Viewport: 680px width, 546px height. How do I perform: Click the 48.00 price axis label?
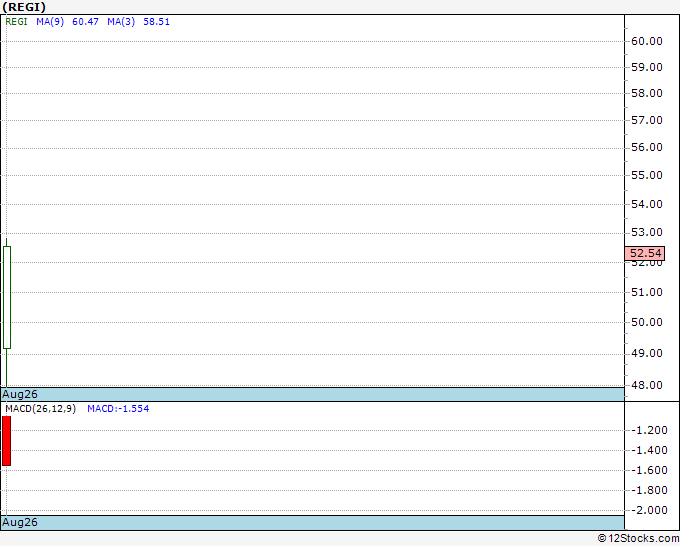pos(647,385)
